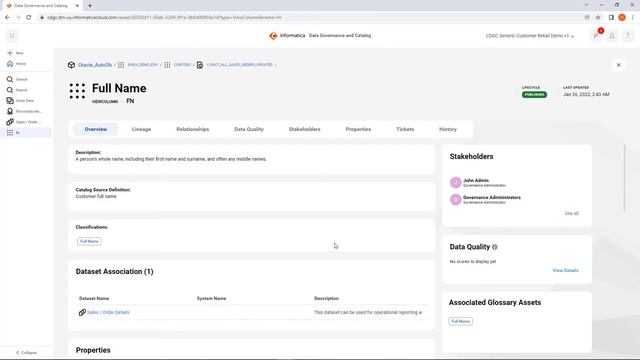Open the CONTOSO breadcrumb link
Image resolution: width=640 pixels, height=360 pixels.
point(182,65)
